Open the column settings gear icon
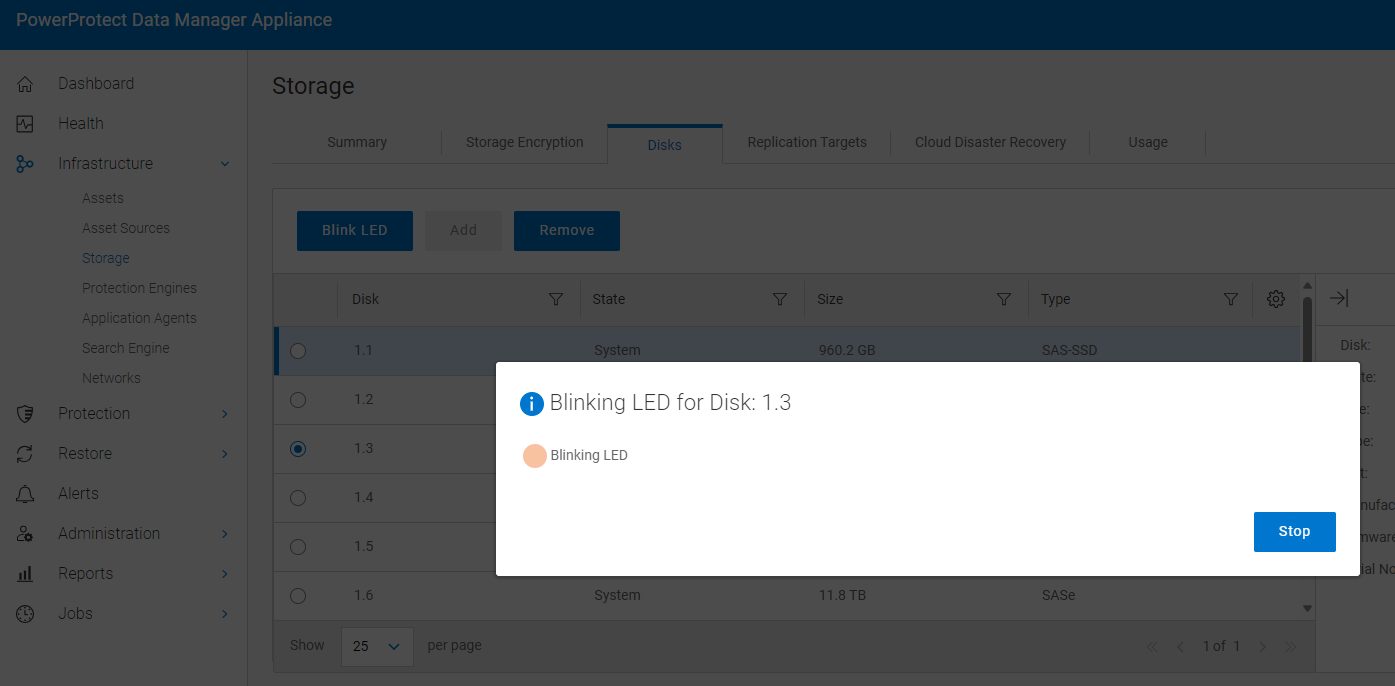This screenshot has width=1395, height=686. coord(1275,299)
